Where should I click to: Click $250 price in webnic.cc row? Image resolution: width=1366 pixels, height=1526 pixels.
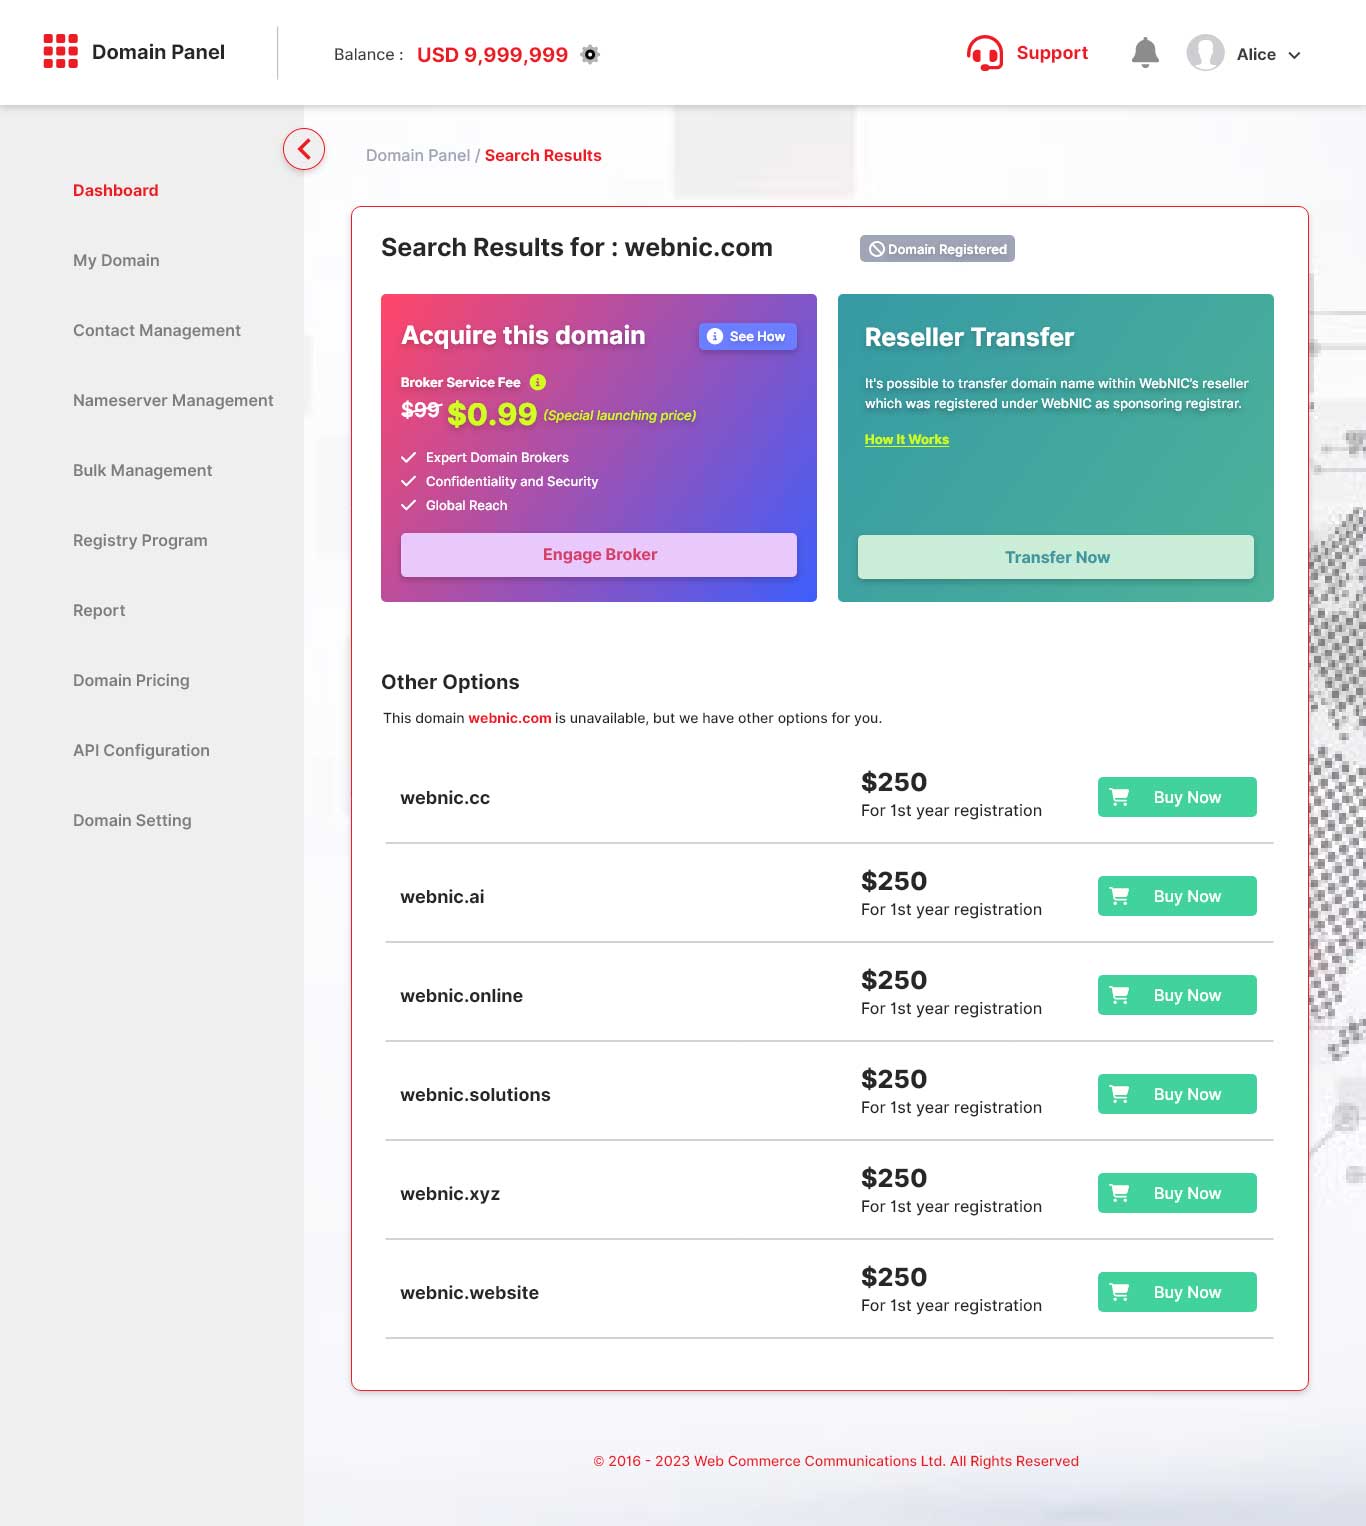click(x=894, y=782)
